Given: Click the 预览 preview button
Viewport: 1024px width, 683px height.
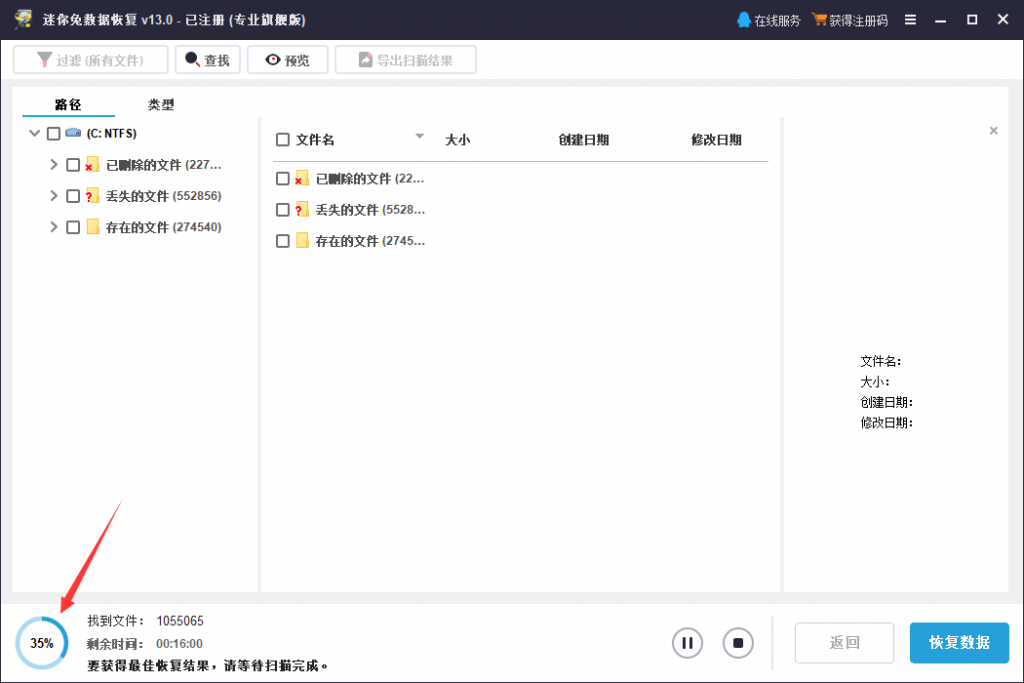Looking at the screenshot, I should coord(287,60).
